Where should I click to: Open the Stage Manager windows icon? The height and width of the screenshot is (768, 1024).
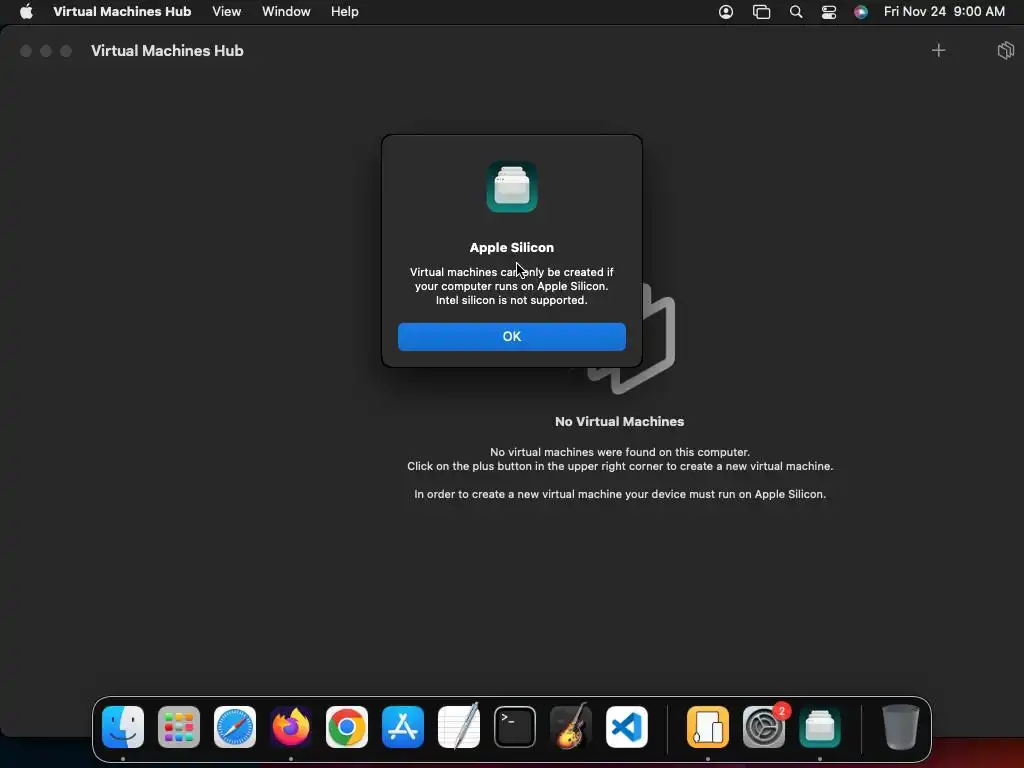point(761,12)
